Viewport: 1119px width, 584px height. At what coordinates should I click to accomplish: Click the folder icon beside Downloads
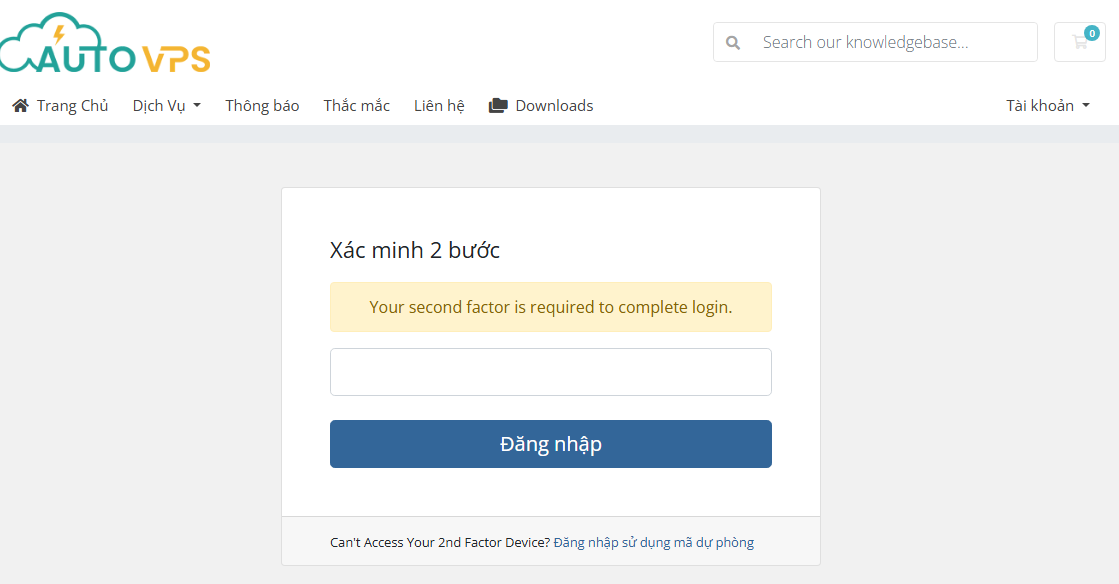(x=498, y=106)
